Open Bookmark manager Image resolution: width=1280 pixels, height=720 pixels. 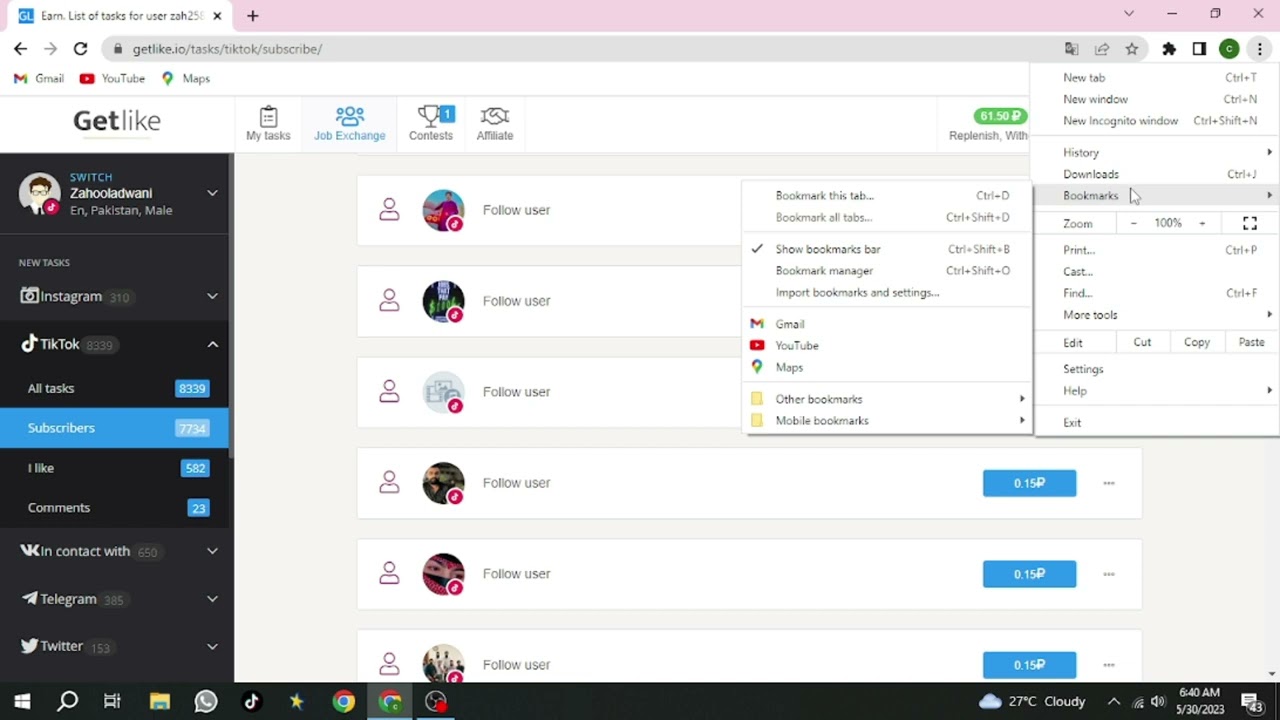click(886, 271)
